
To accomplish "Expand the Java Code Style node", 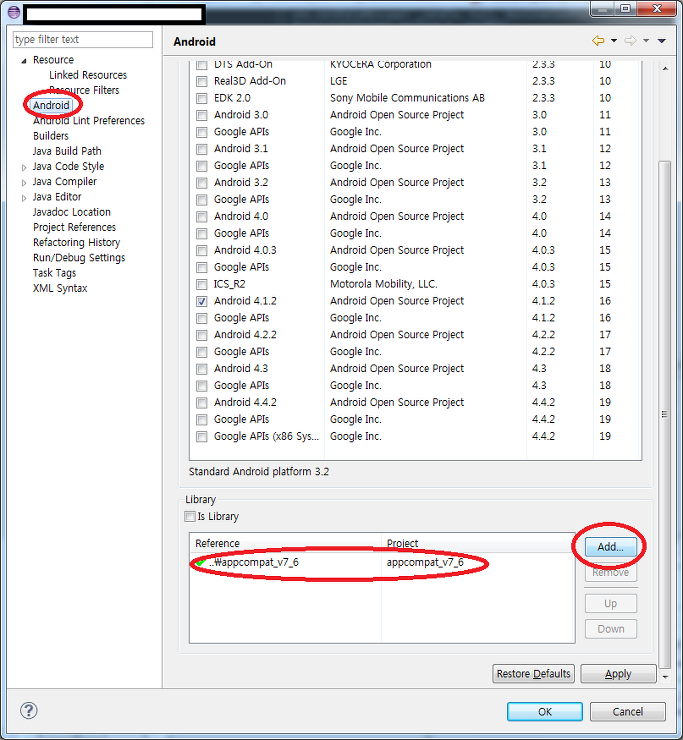I will coord(24,168).
